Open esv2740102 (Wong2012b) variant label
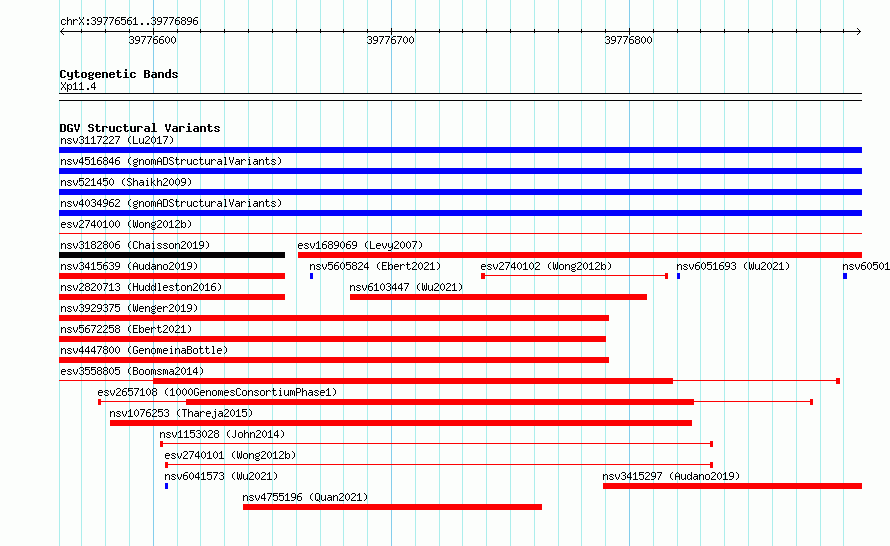 (x=546, y=266)
